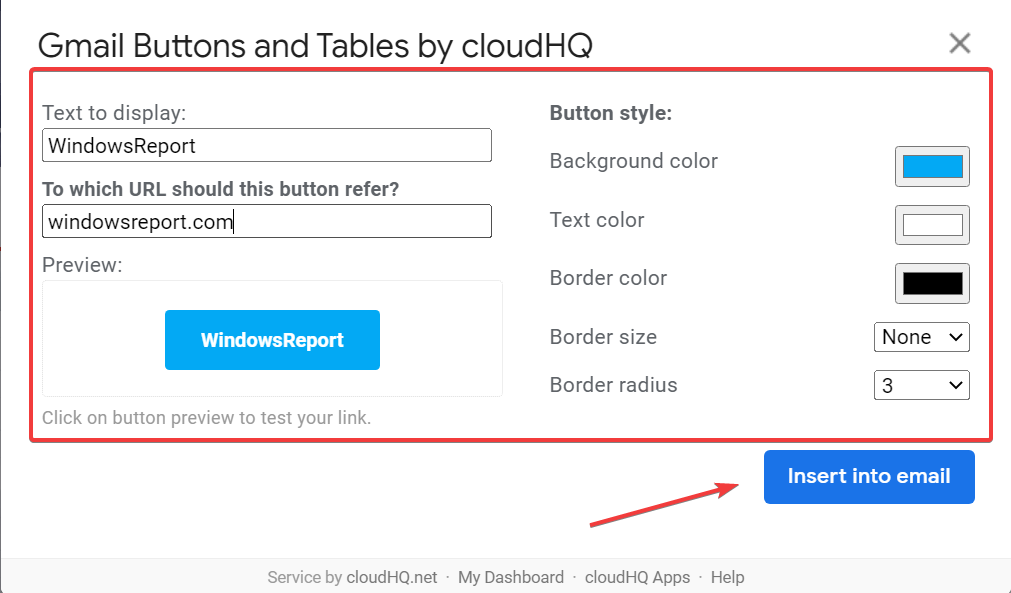Click the 'Border radius' label

click(x=613, y=385)
